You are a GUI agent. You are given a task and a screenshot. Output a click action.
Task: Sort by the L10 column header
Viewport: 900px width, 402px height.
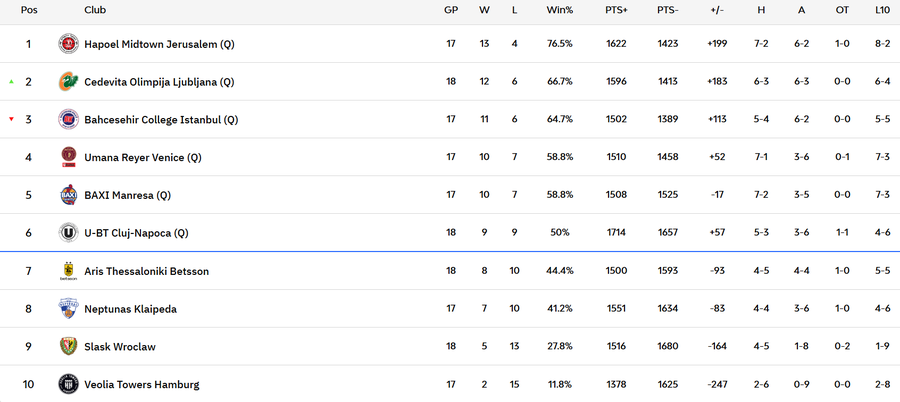click(x=882, y=10)
